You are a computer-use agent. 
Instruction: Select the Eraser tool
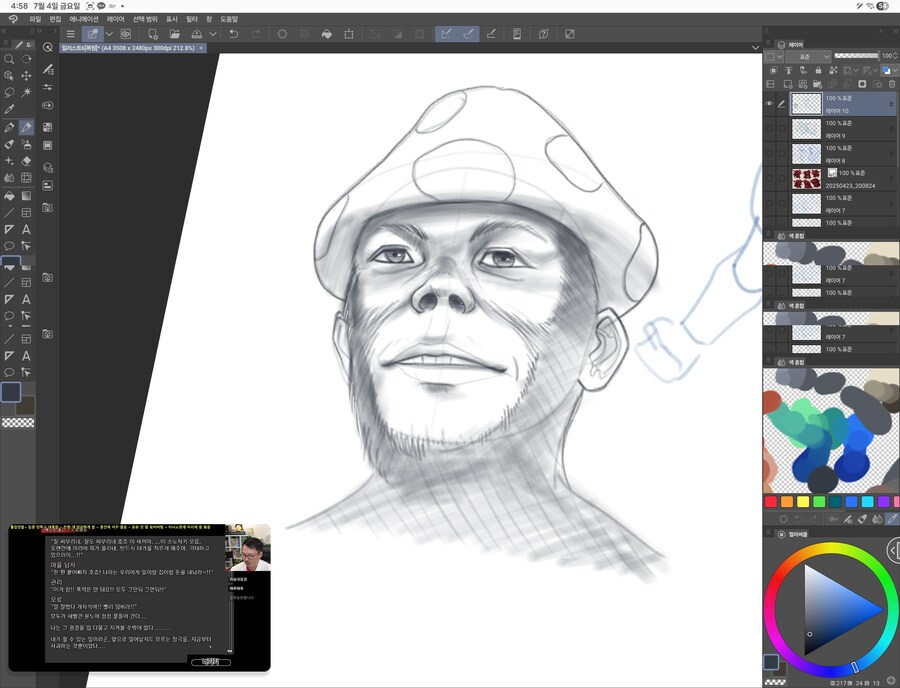[x=26, y=161]
